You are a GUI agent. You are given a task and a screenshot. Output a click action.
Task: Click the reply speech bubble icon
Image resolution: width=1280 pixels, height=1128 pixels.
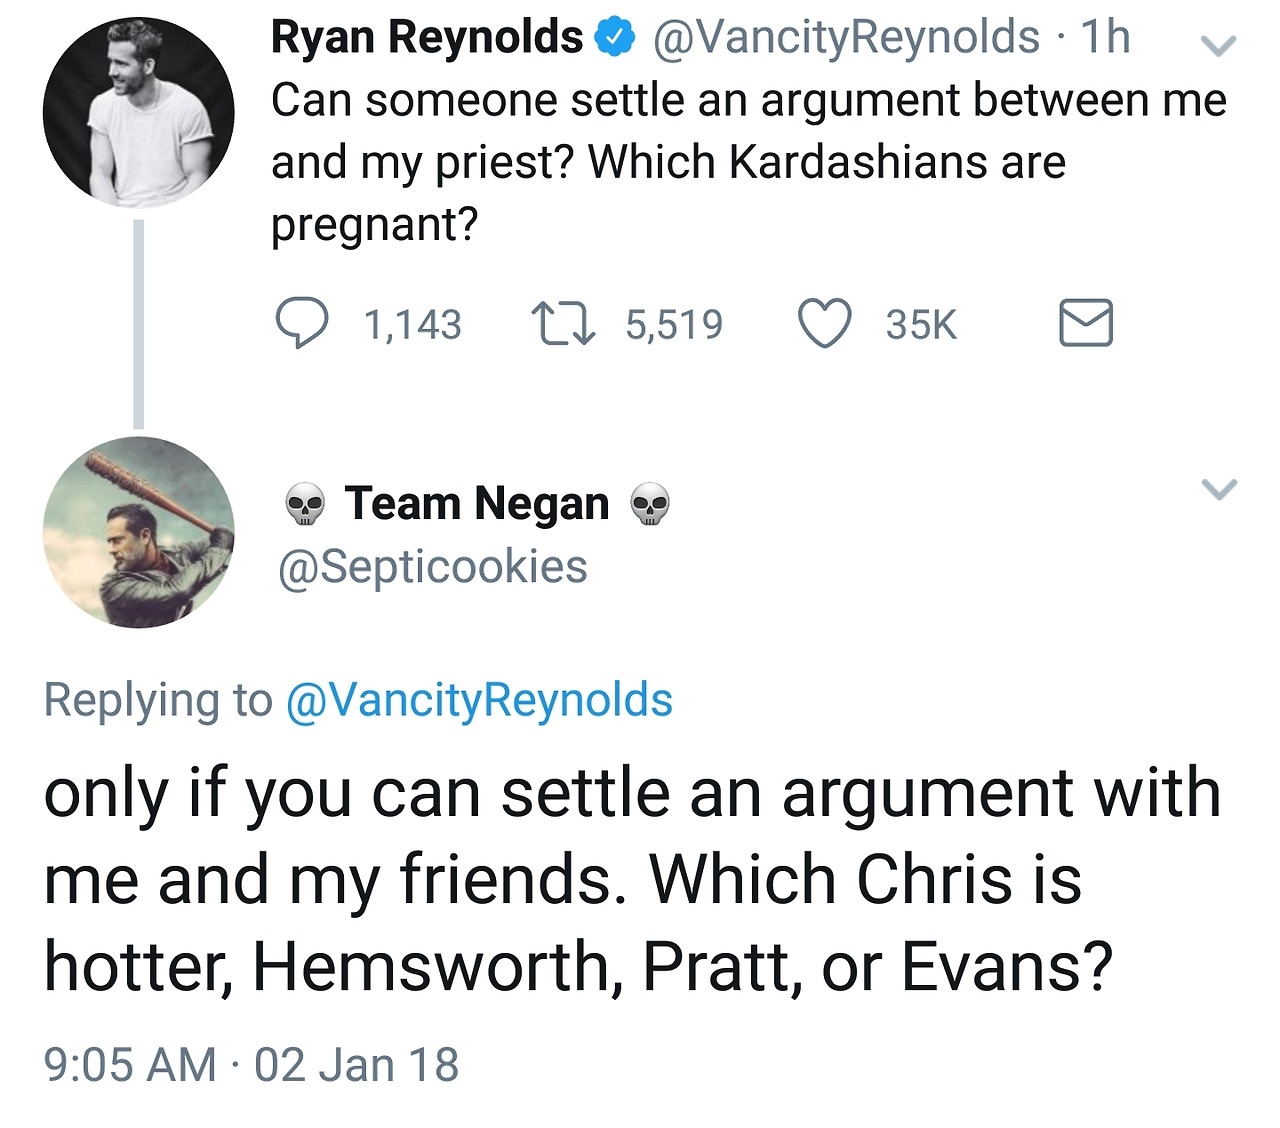tap(301, 324)
